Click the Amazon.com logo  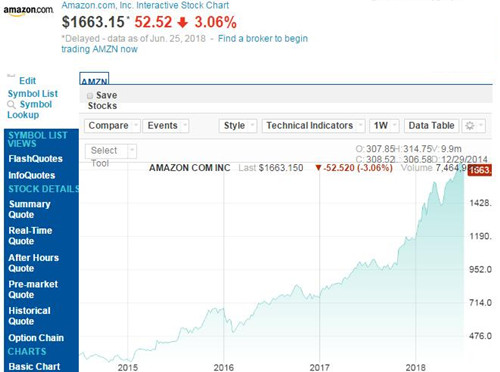tap(28, 10)
